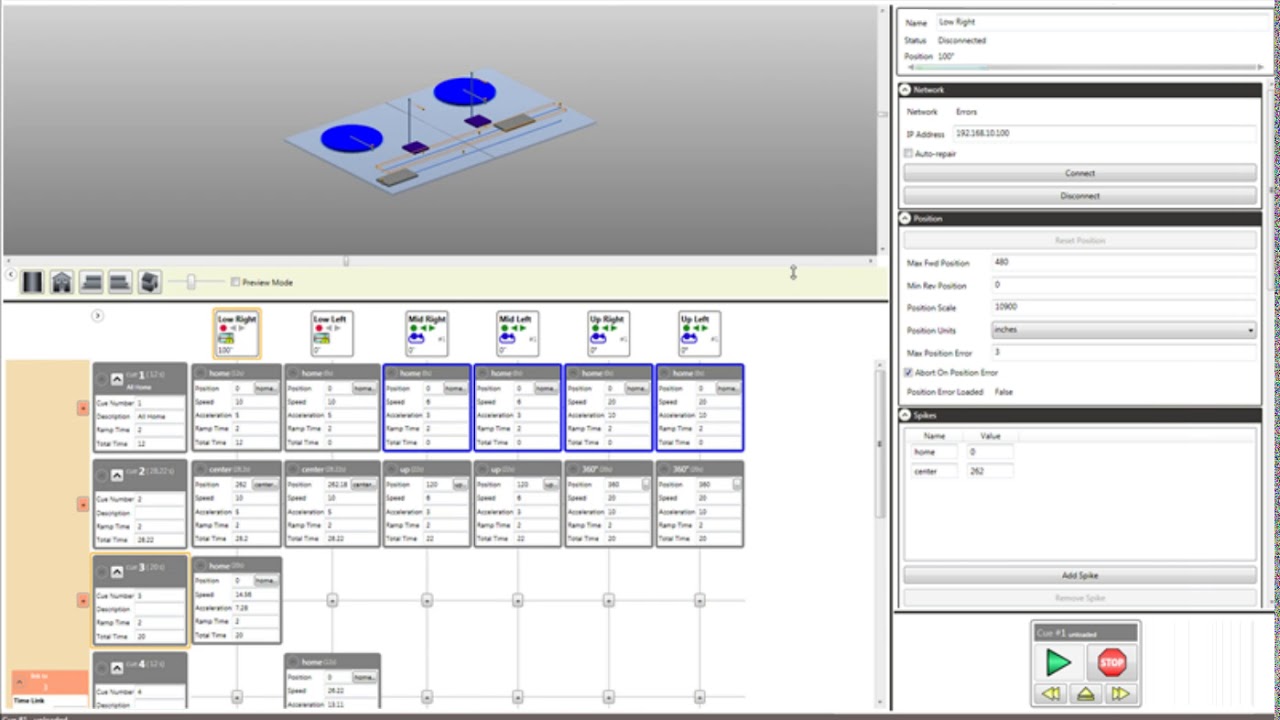This screenshot has width=1280, height=720.
Task: Click the house-shaped home view icon
Action: 62,282
